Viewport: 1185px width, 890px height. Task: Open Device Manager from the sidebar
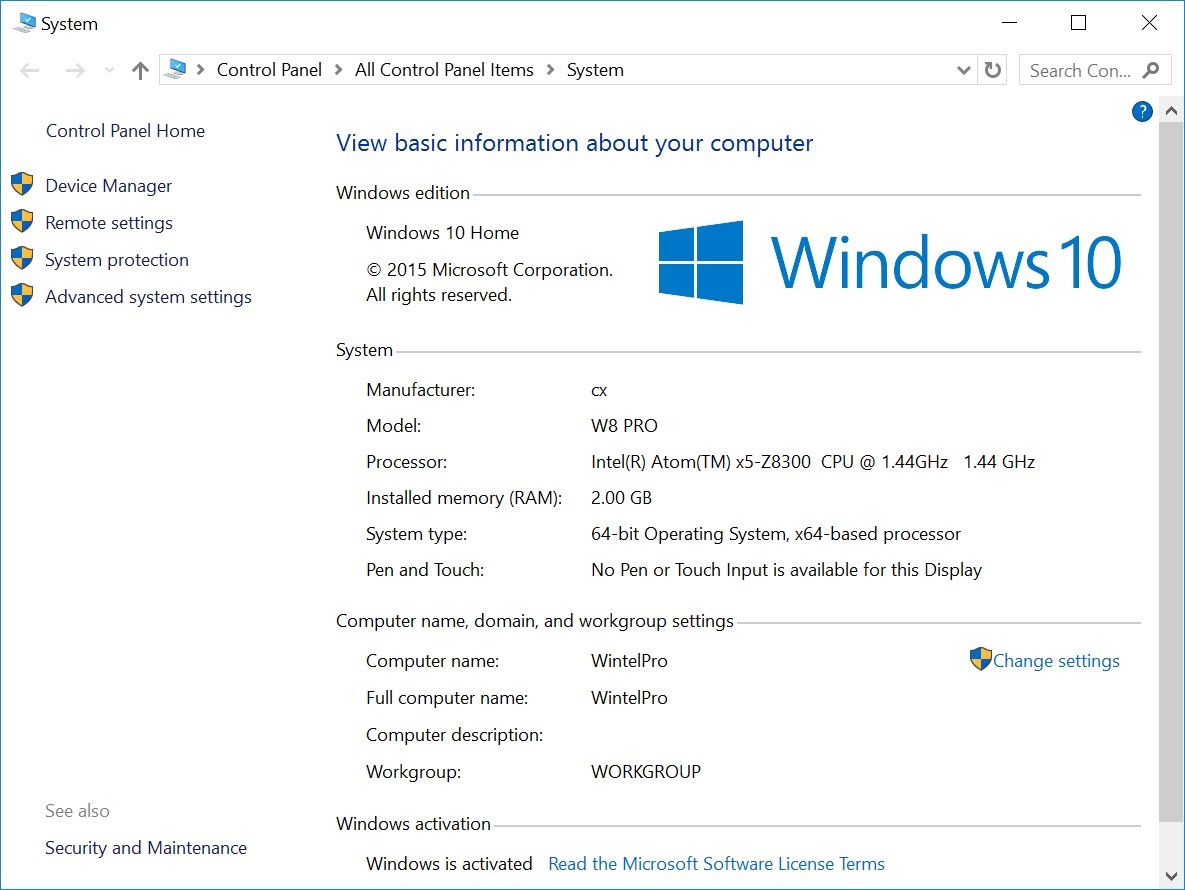click(x=107, y=185)
